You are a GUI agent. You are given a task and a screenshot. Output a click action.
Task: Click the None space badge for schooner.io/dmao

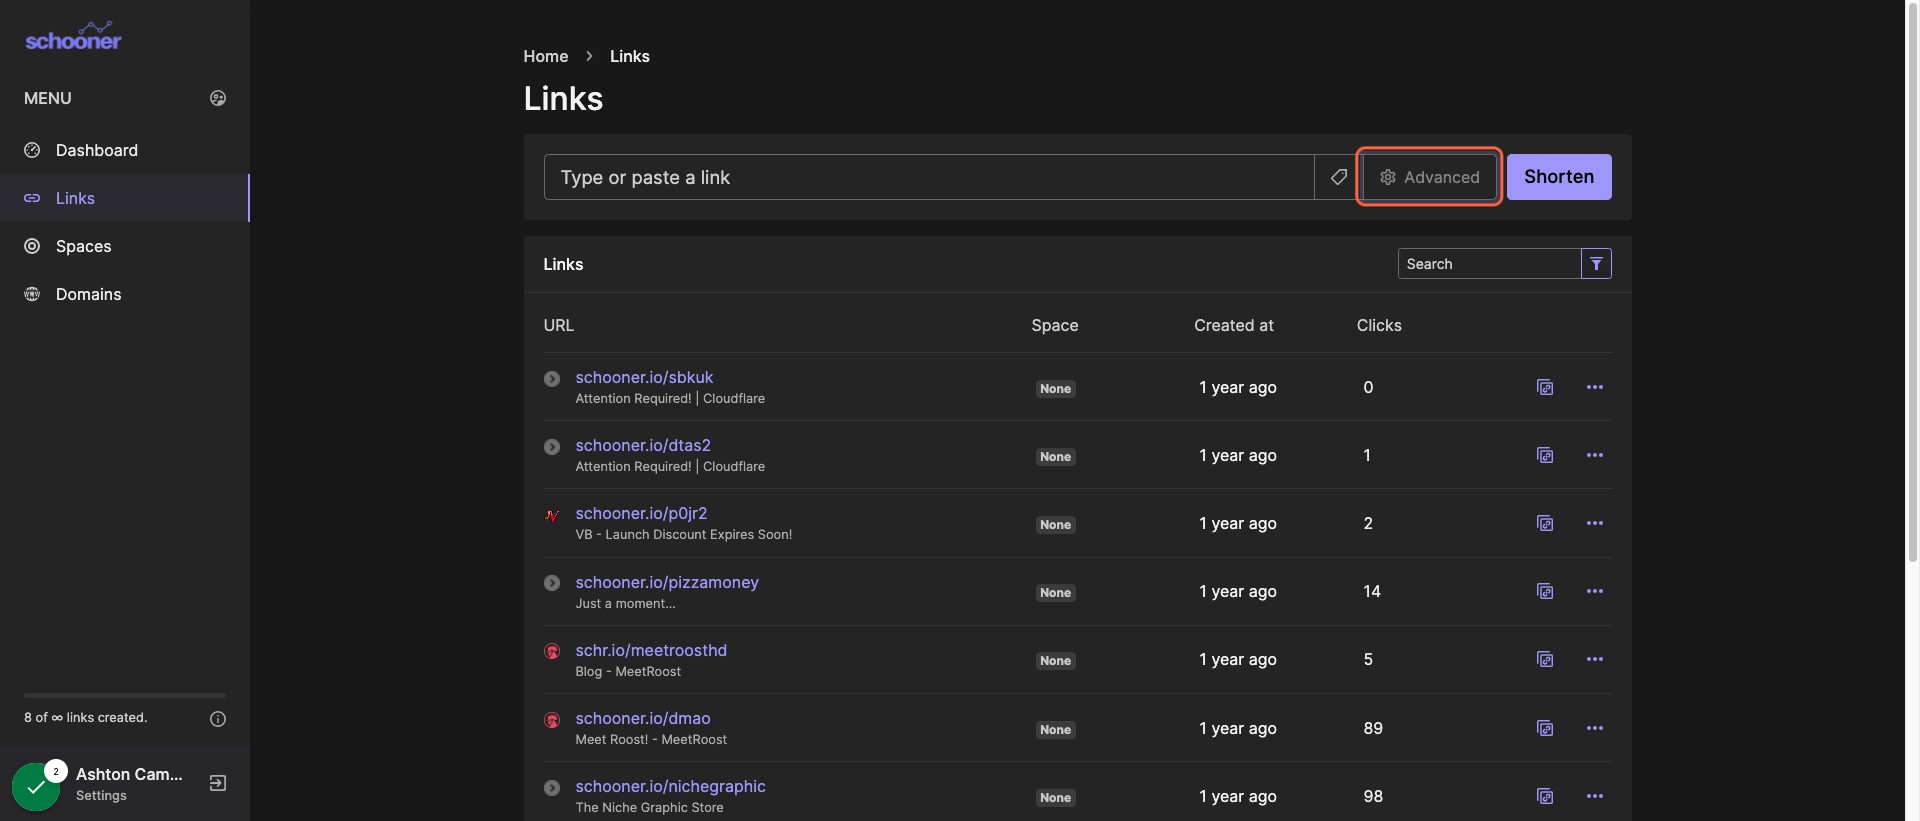[x=1055, y=730]
